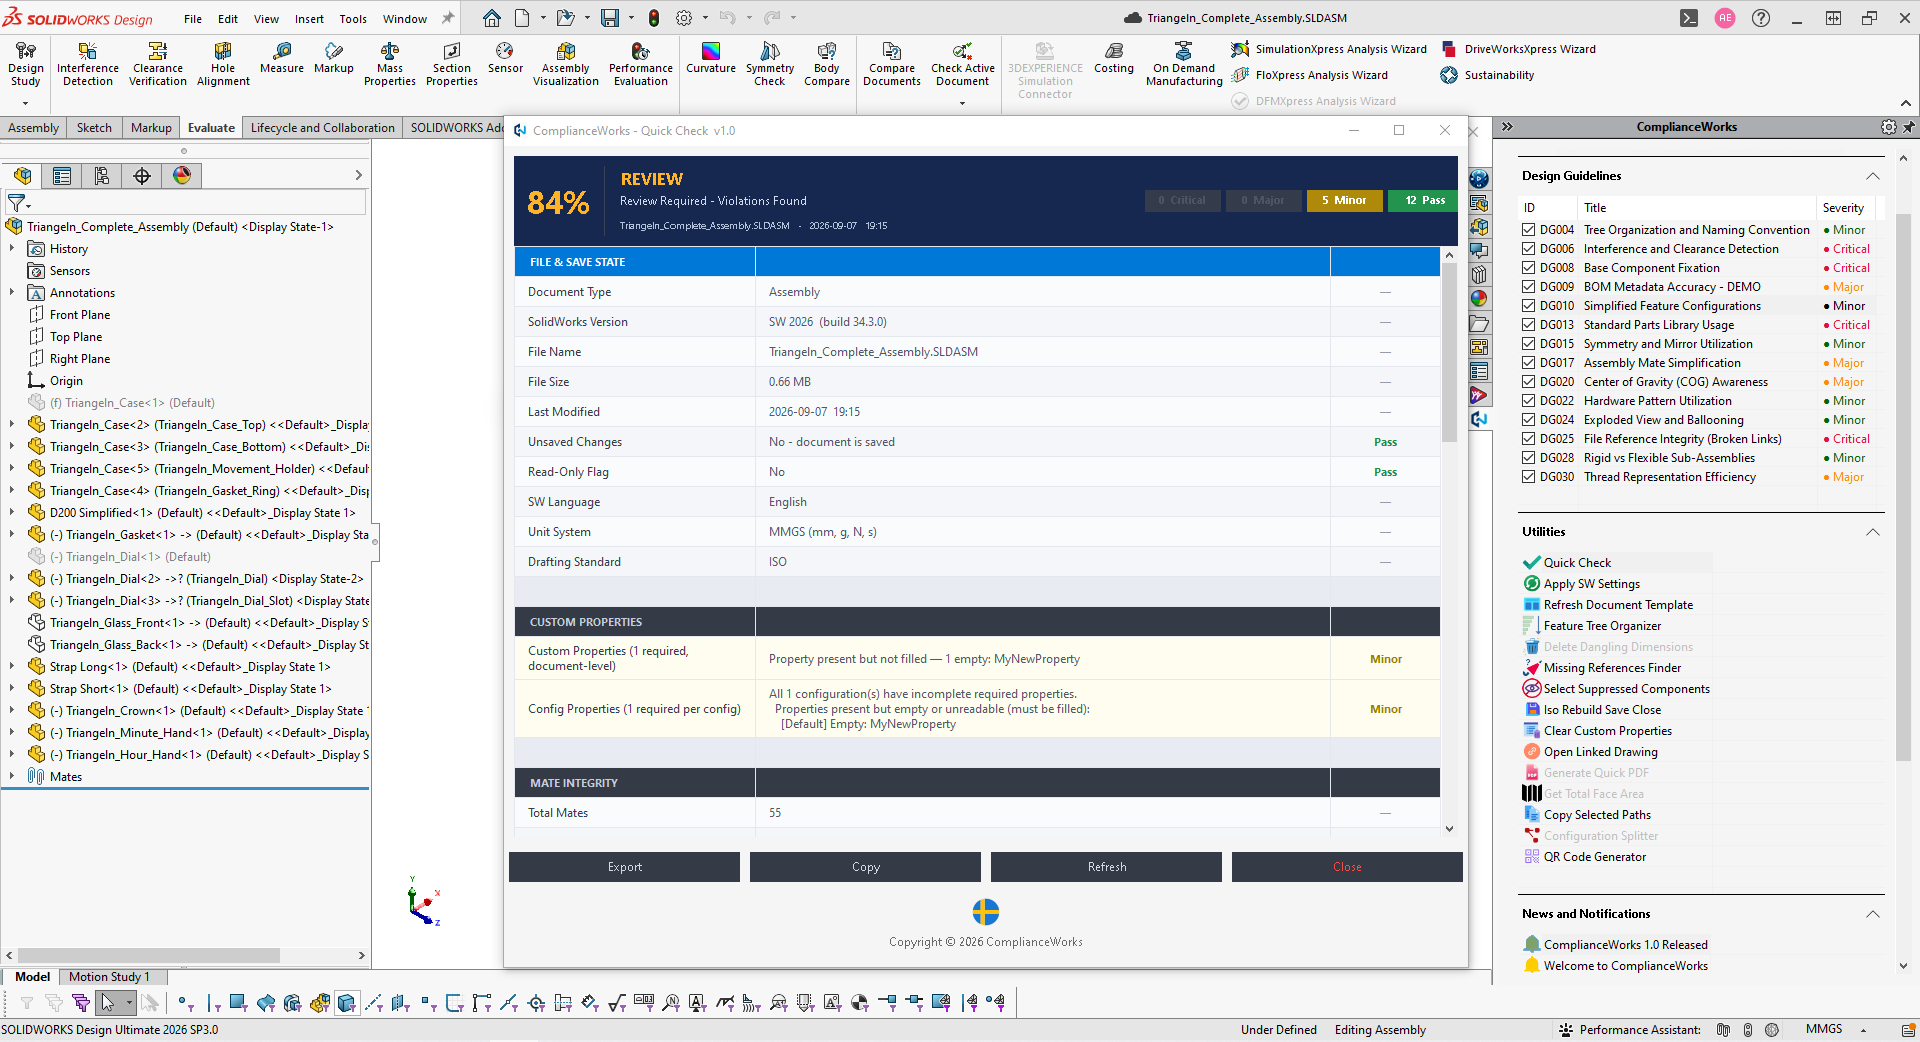Toggle the DG017 Assembly Mate checkbox
1920x1042 pixels.
[1529, 363]
